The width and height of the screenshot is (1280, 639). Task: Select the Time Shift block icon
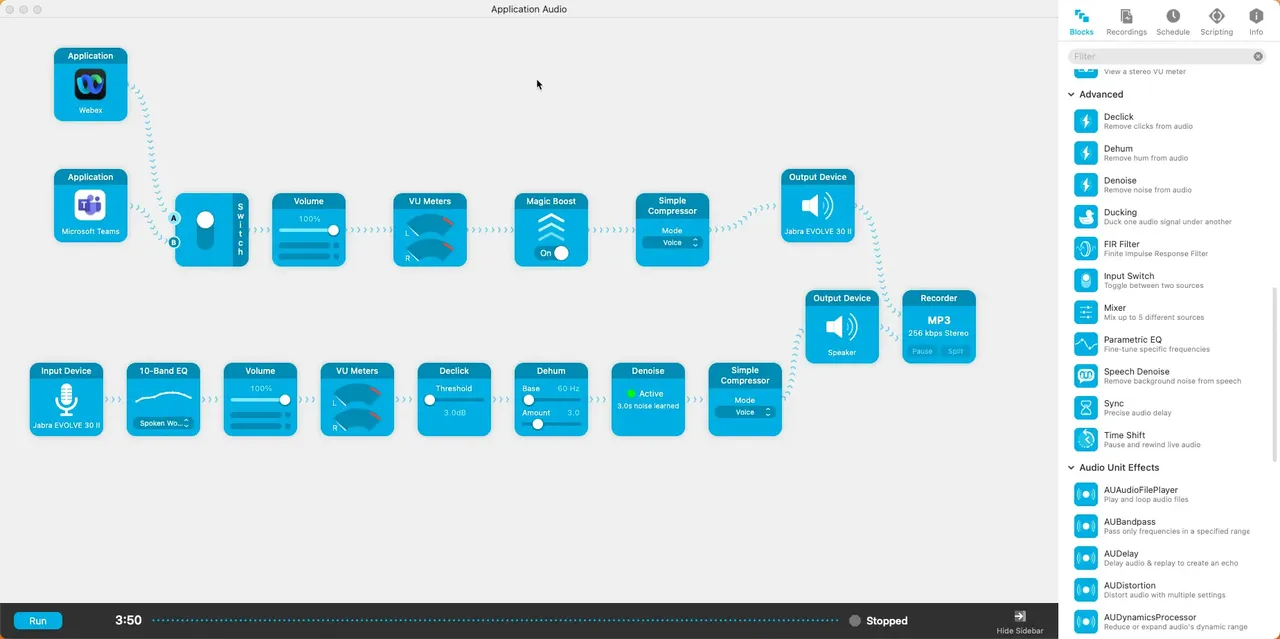coord(1085,439)
